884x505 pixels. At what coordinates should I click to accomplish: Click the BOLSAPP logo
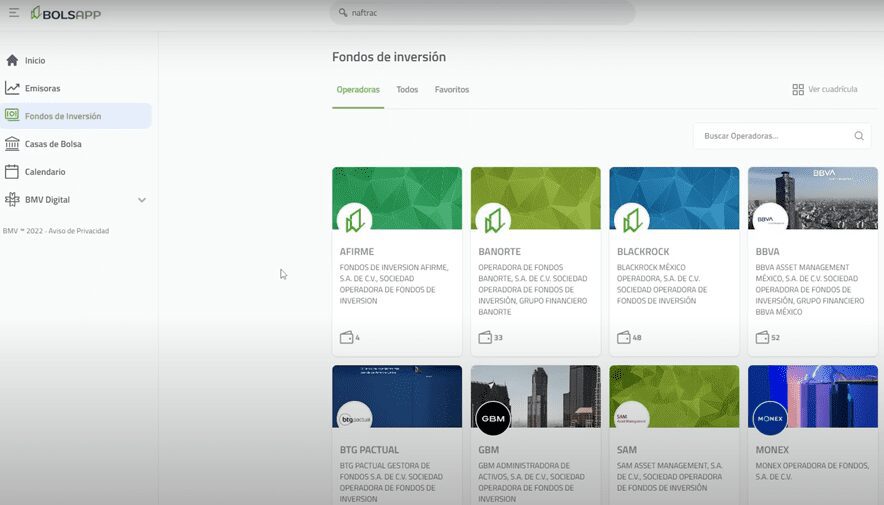(x=65, y=13)
